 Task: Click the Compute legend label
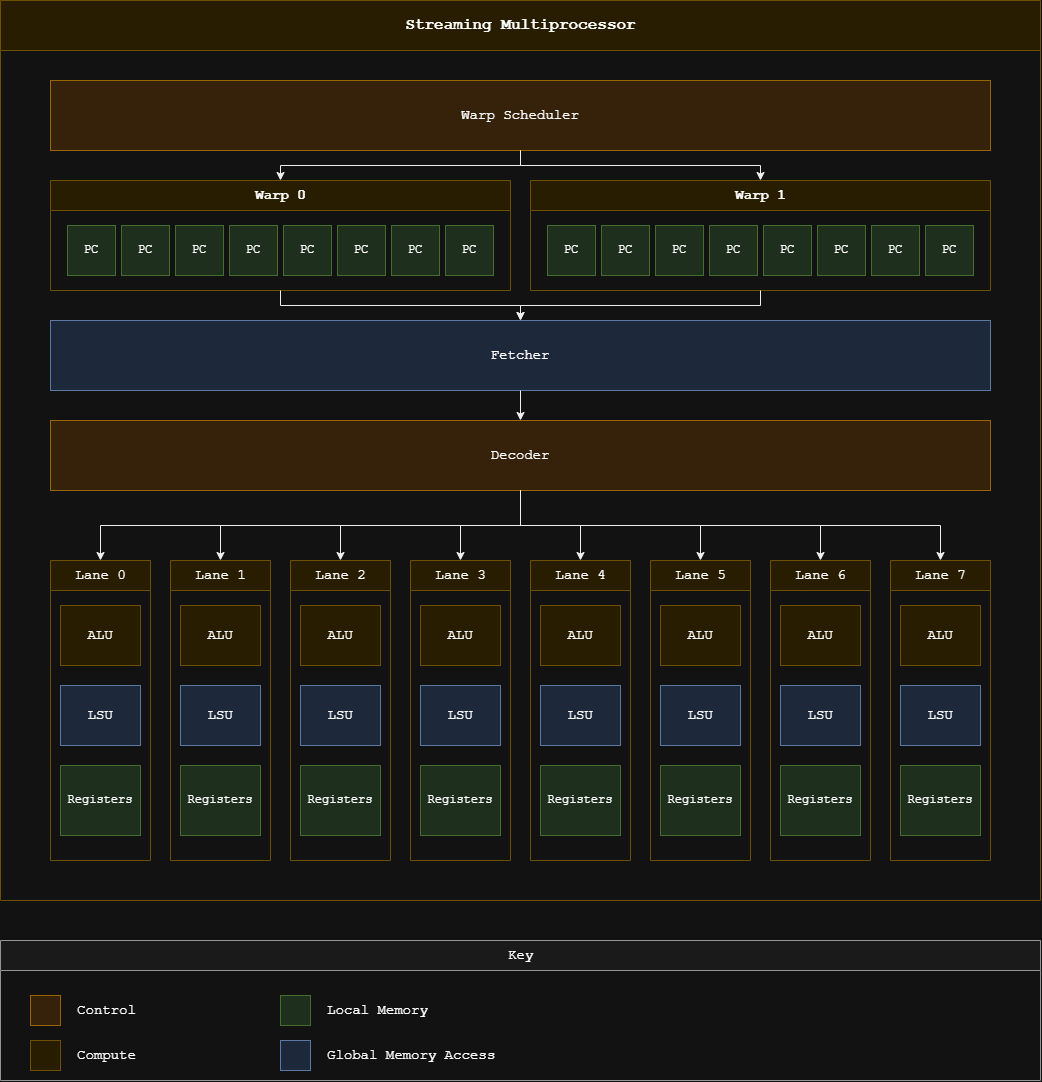[106, 1056]
